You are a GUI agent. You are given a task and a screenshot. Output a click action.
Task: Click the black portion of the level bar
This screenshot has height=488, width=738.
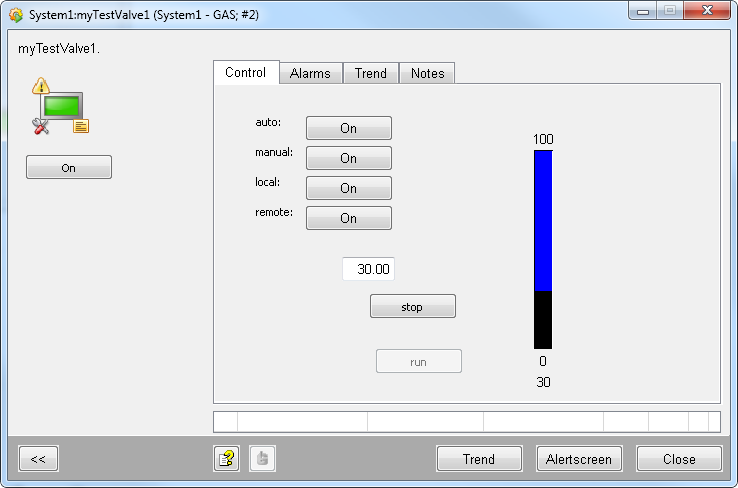point(543,320)
